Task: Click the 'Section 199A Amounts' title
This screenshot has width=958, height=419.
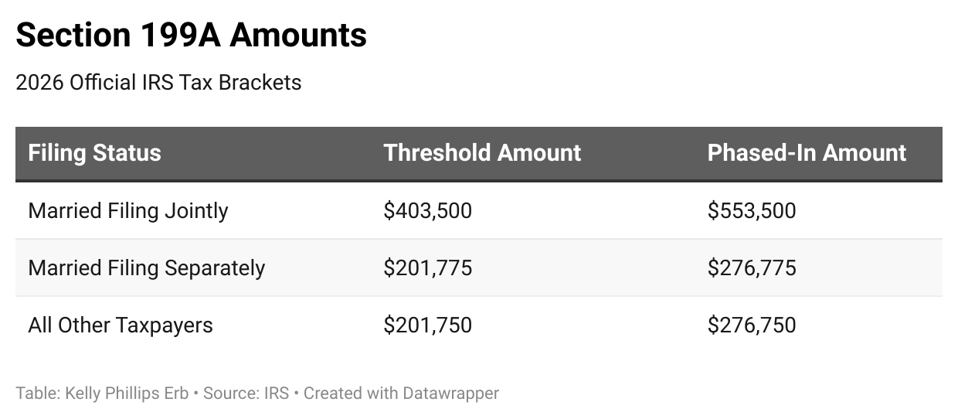Action: pos(191,36)
